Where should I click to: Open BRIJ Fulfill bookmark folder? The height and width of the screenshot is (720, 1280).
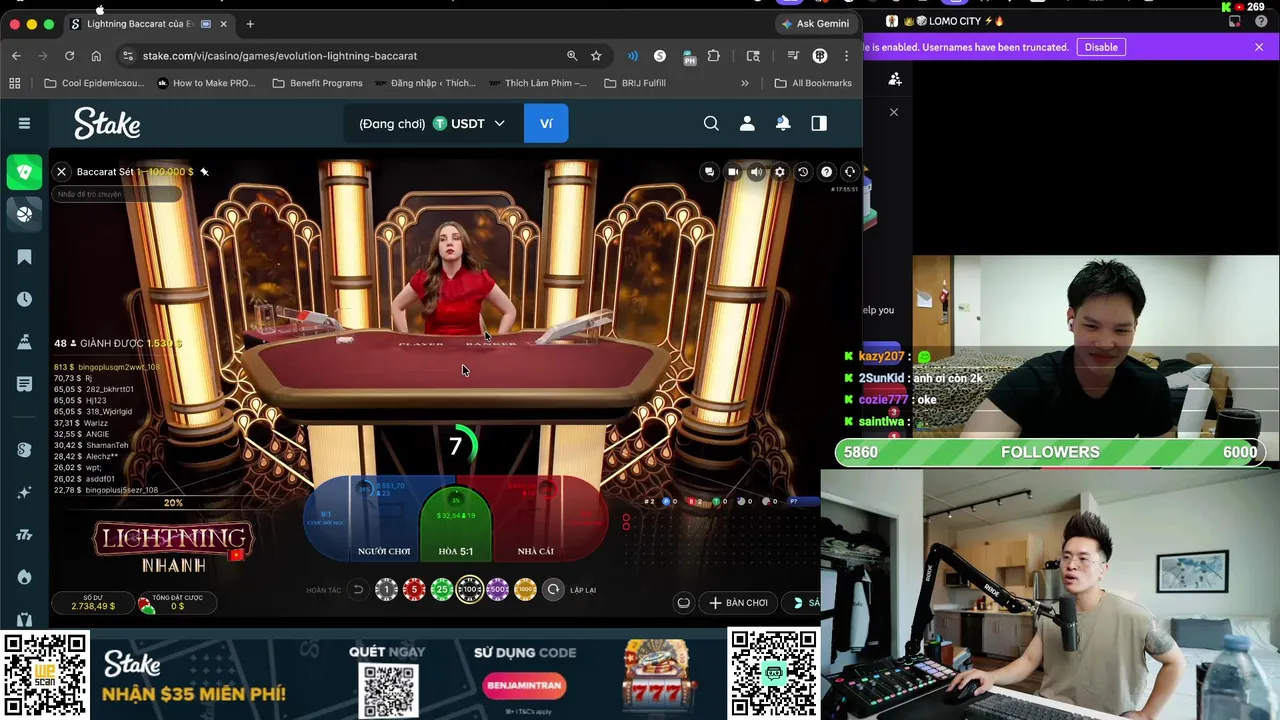[635, 83]
